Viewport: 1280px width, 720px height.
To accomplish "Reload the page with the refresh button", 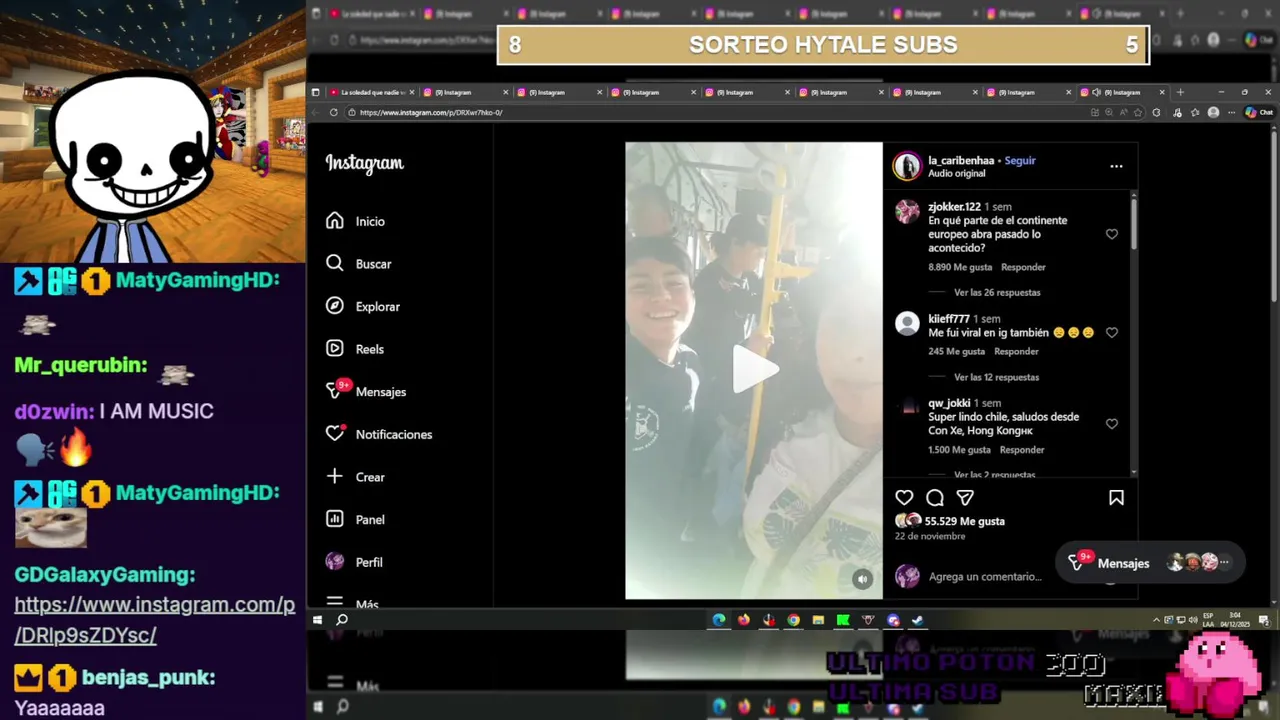I will [x=334, y=112].
